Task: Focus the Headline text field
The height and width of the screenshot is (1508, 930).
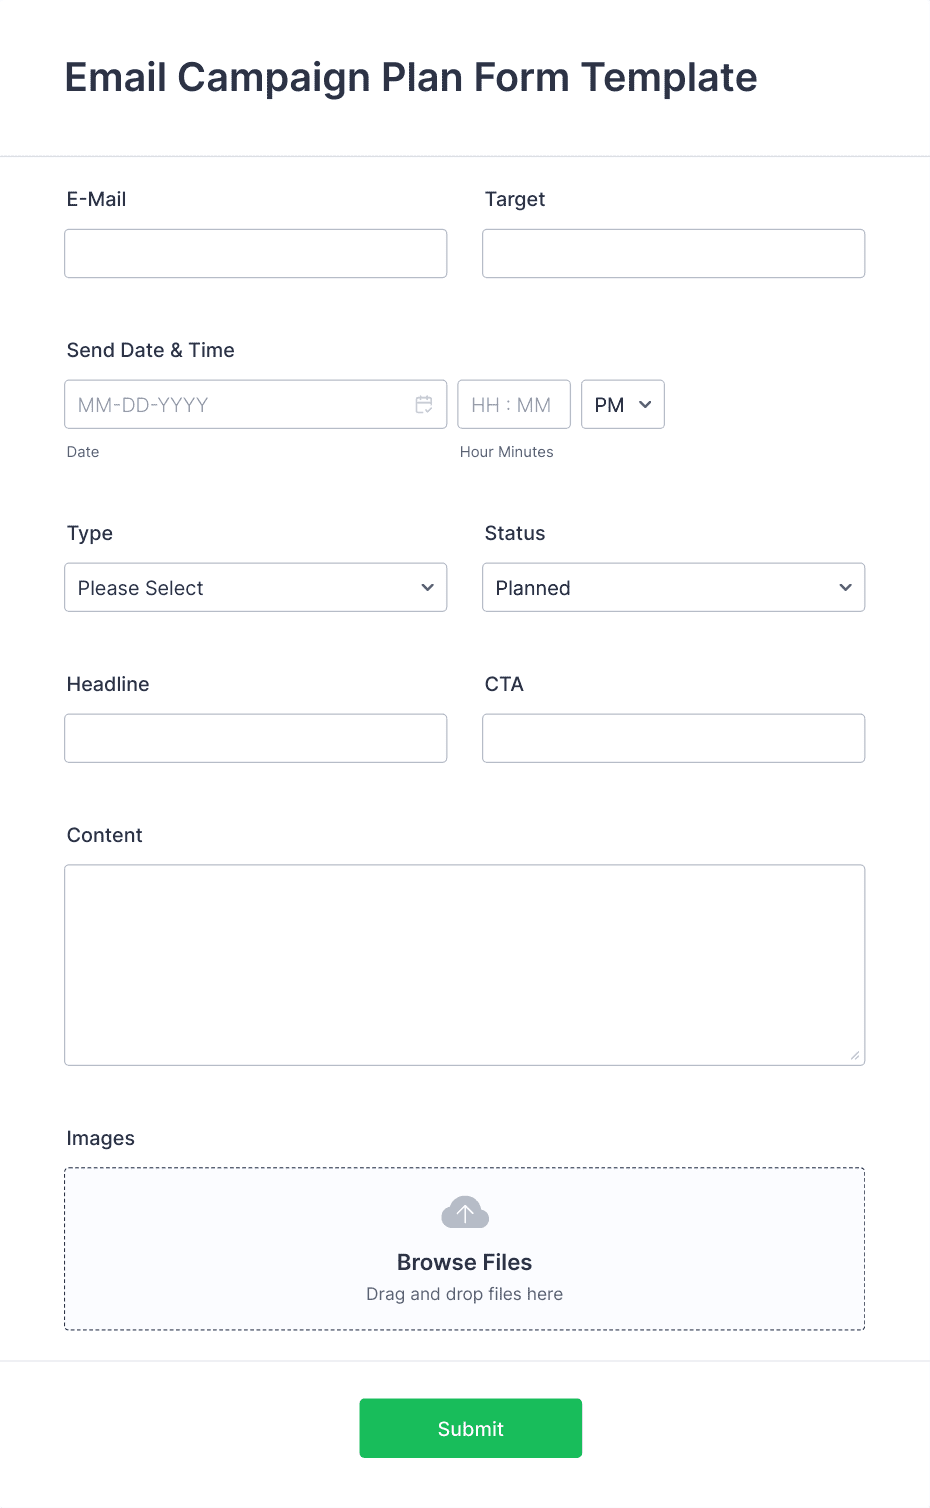Action: coord(256,738)
